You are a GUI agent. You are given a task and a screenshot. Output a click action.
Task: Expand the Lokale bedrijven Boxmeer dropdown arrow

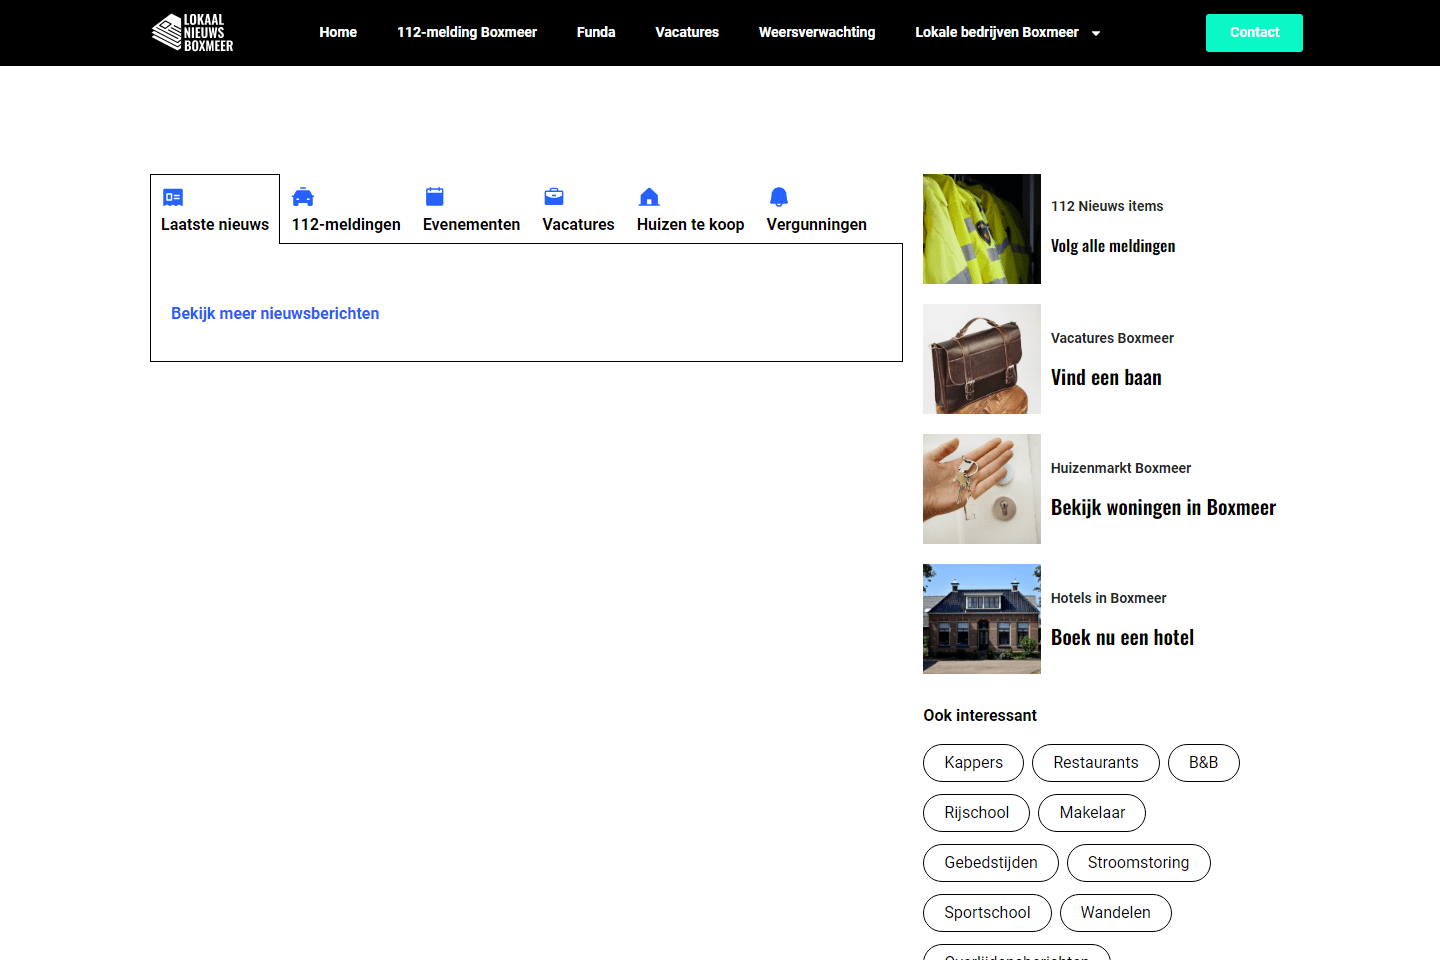1096,33
